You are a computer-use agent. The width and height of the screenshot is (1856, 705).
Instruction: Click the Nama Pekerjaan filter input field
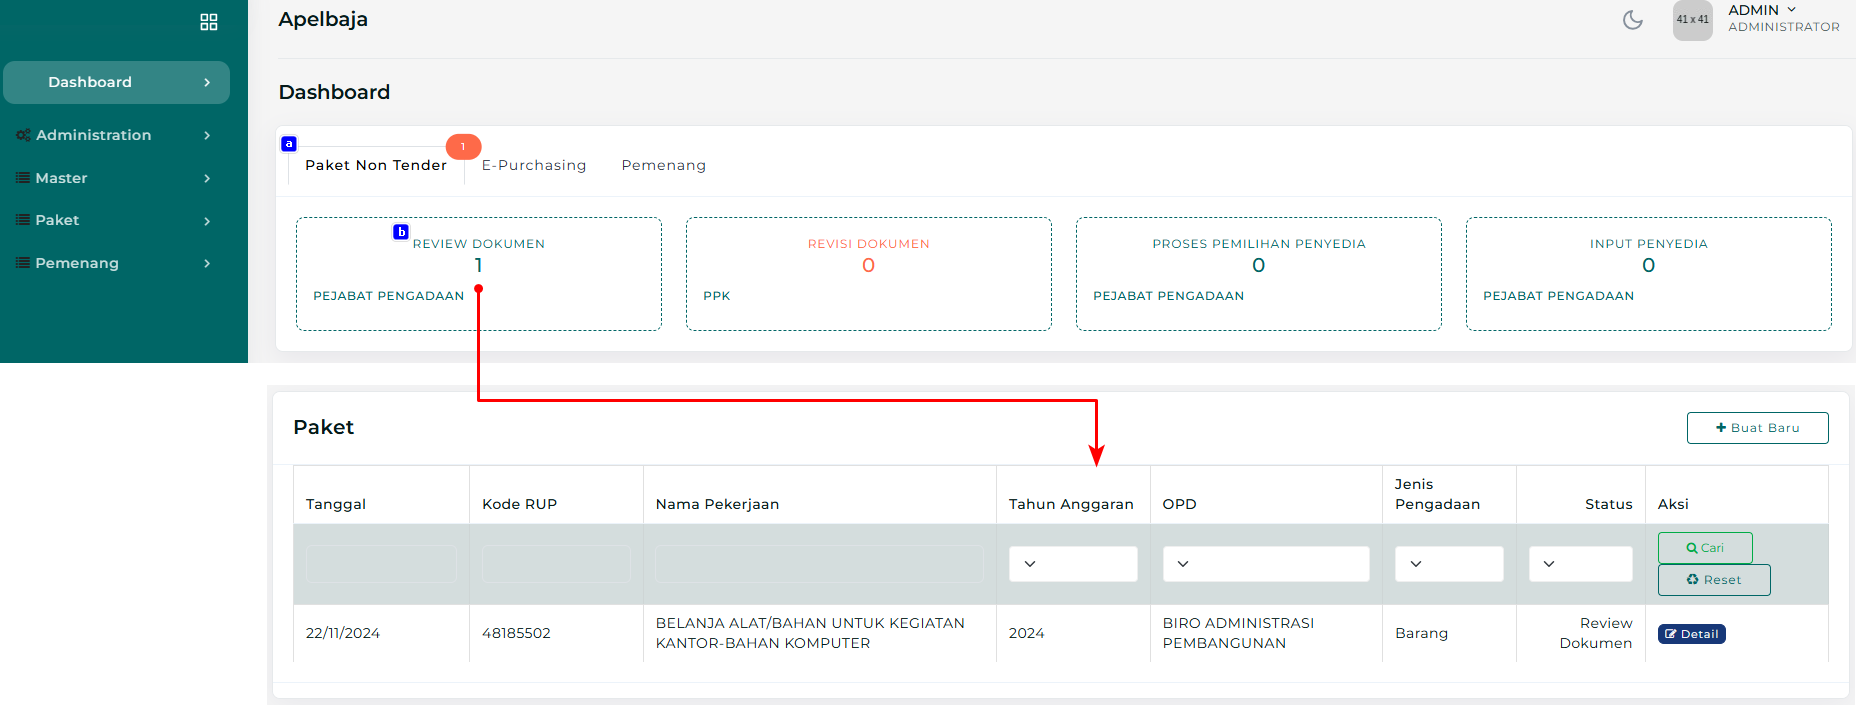tap(818, 564)
